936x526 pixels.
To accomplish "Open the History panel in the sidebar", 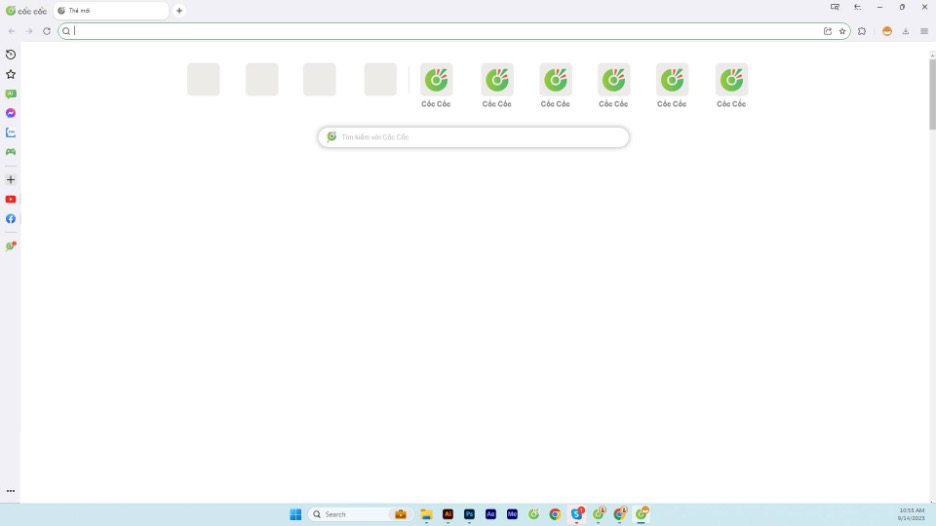I will pos(11,55).
